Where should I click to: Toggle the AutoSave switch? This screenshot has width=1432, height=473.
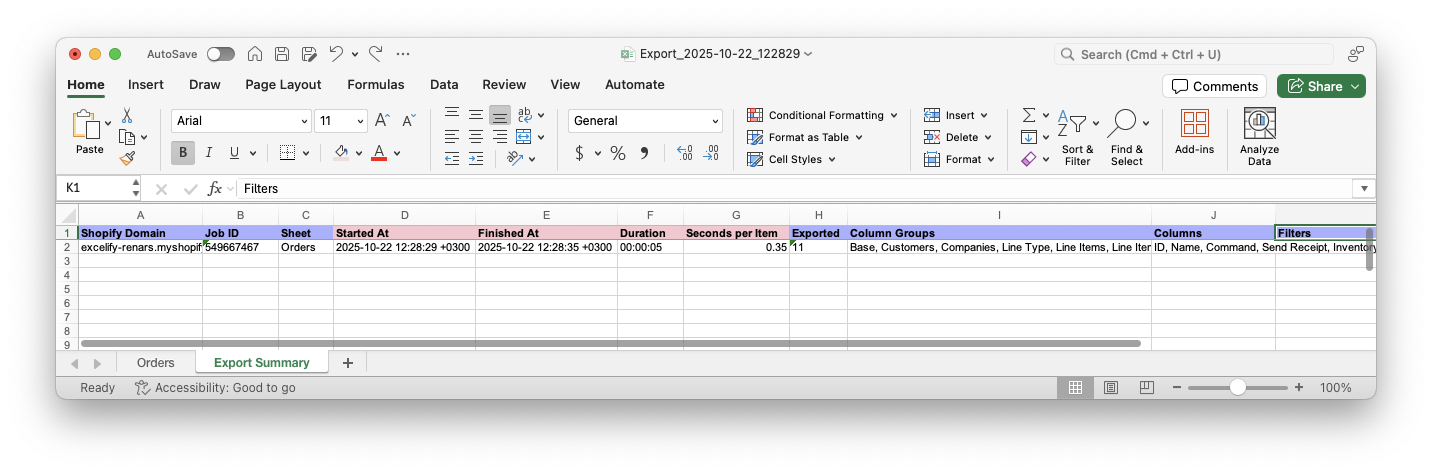click(x=220, y=54)
